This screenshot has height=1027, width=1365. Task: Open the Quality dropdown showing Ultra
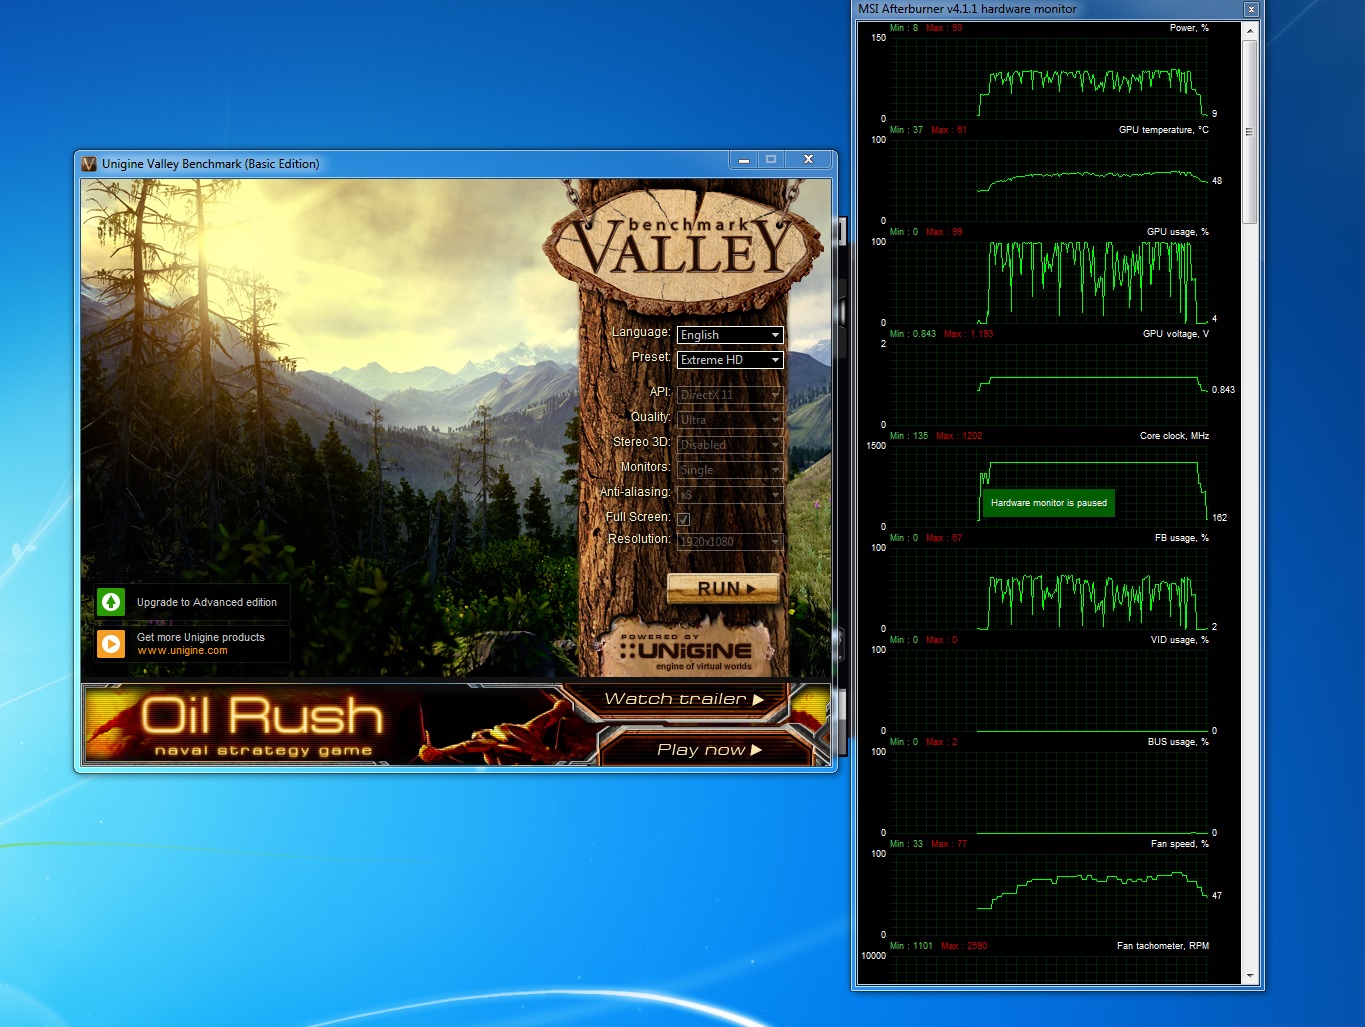click(730, 420)
